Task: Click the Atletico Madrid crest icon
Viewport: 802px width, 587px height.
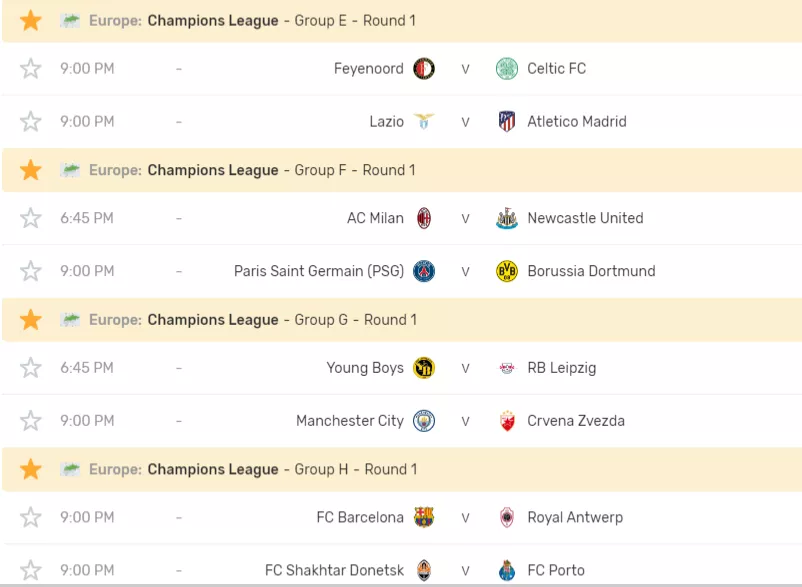Action: tap(507, 122)
